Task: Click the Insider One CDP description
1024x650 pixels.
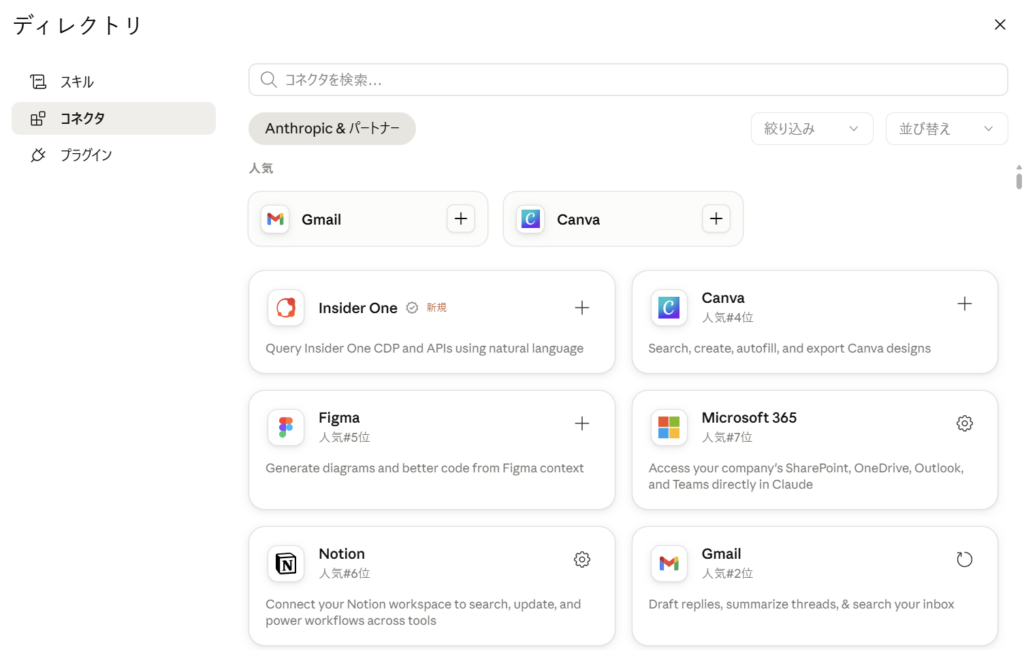Action: click(424, 348)
